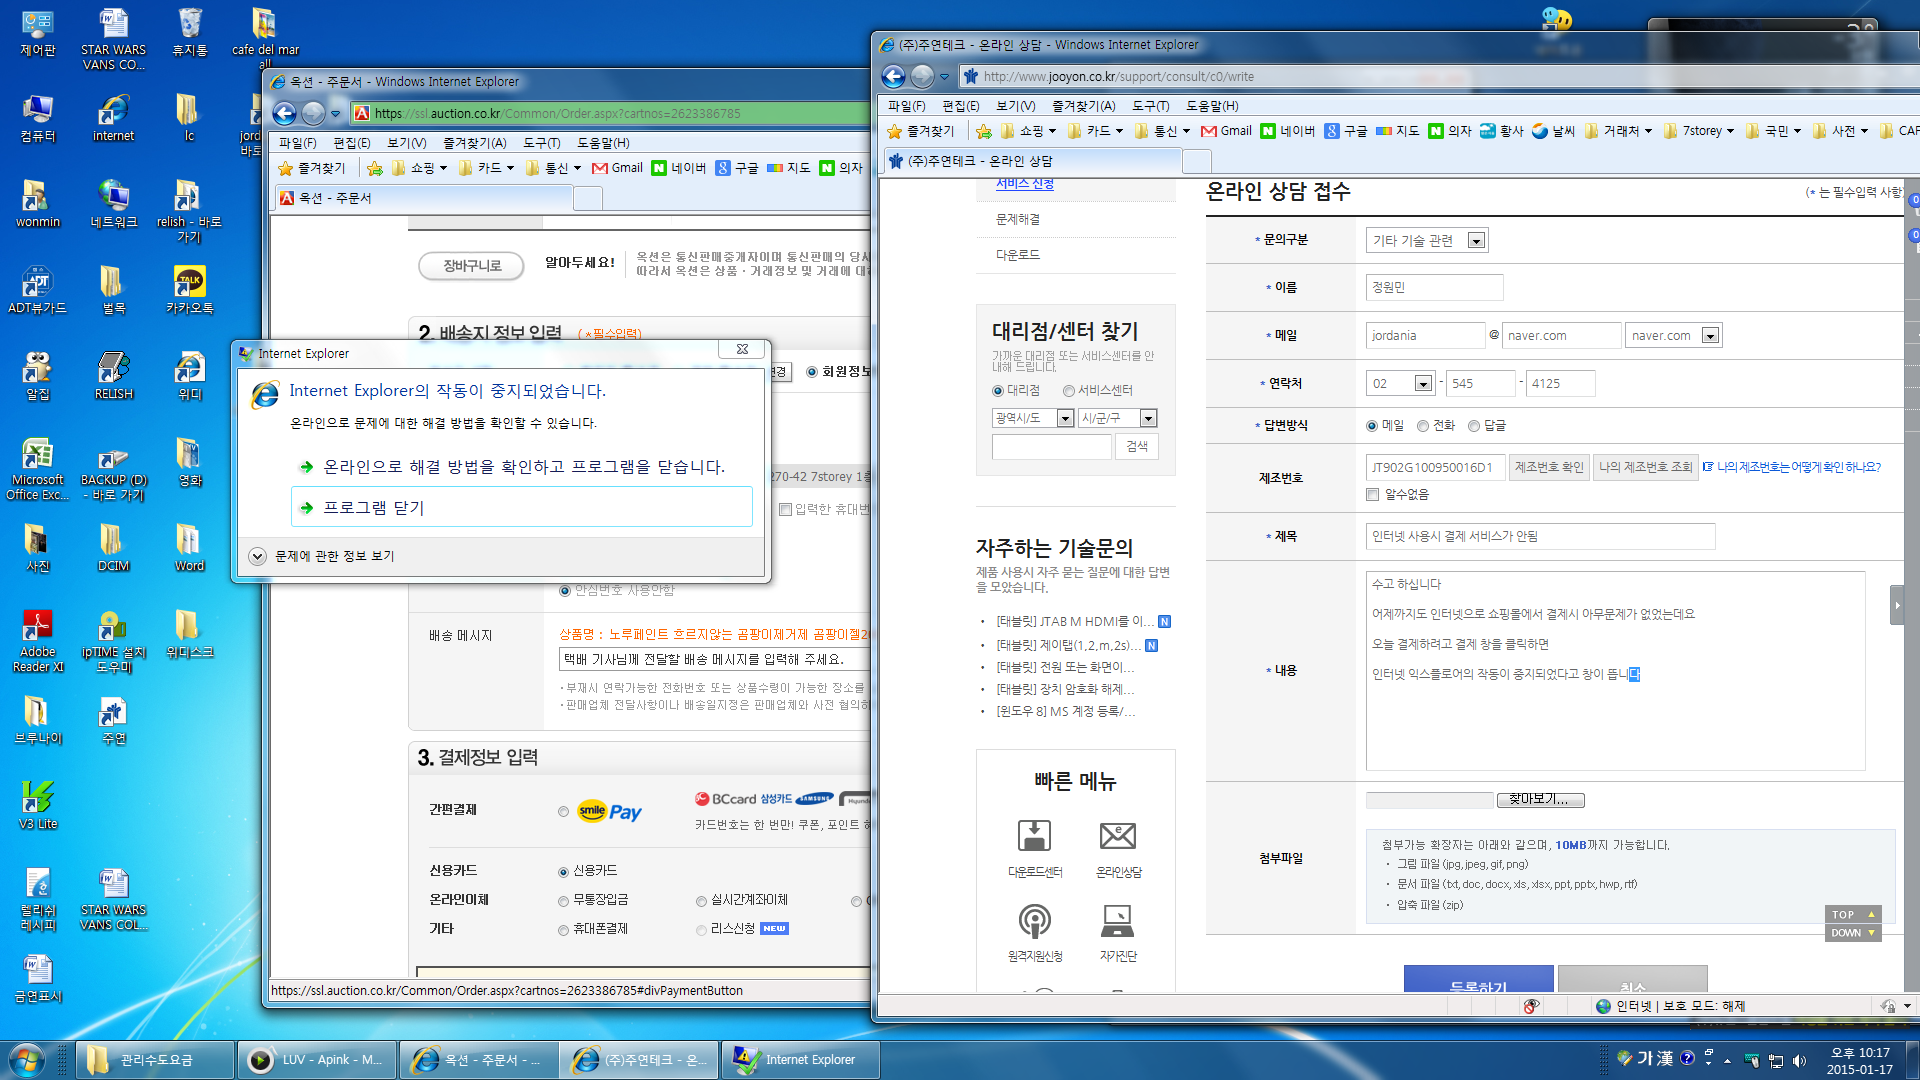Open 즐겨찾기(A) menu in Jooyon window
Screen dimensions: 1920x1080
(x=1083, y=106)
